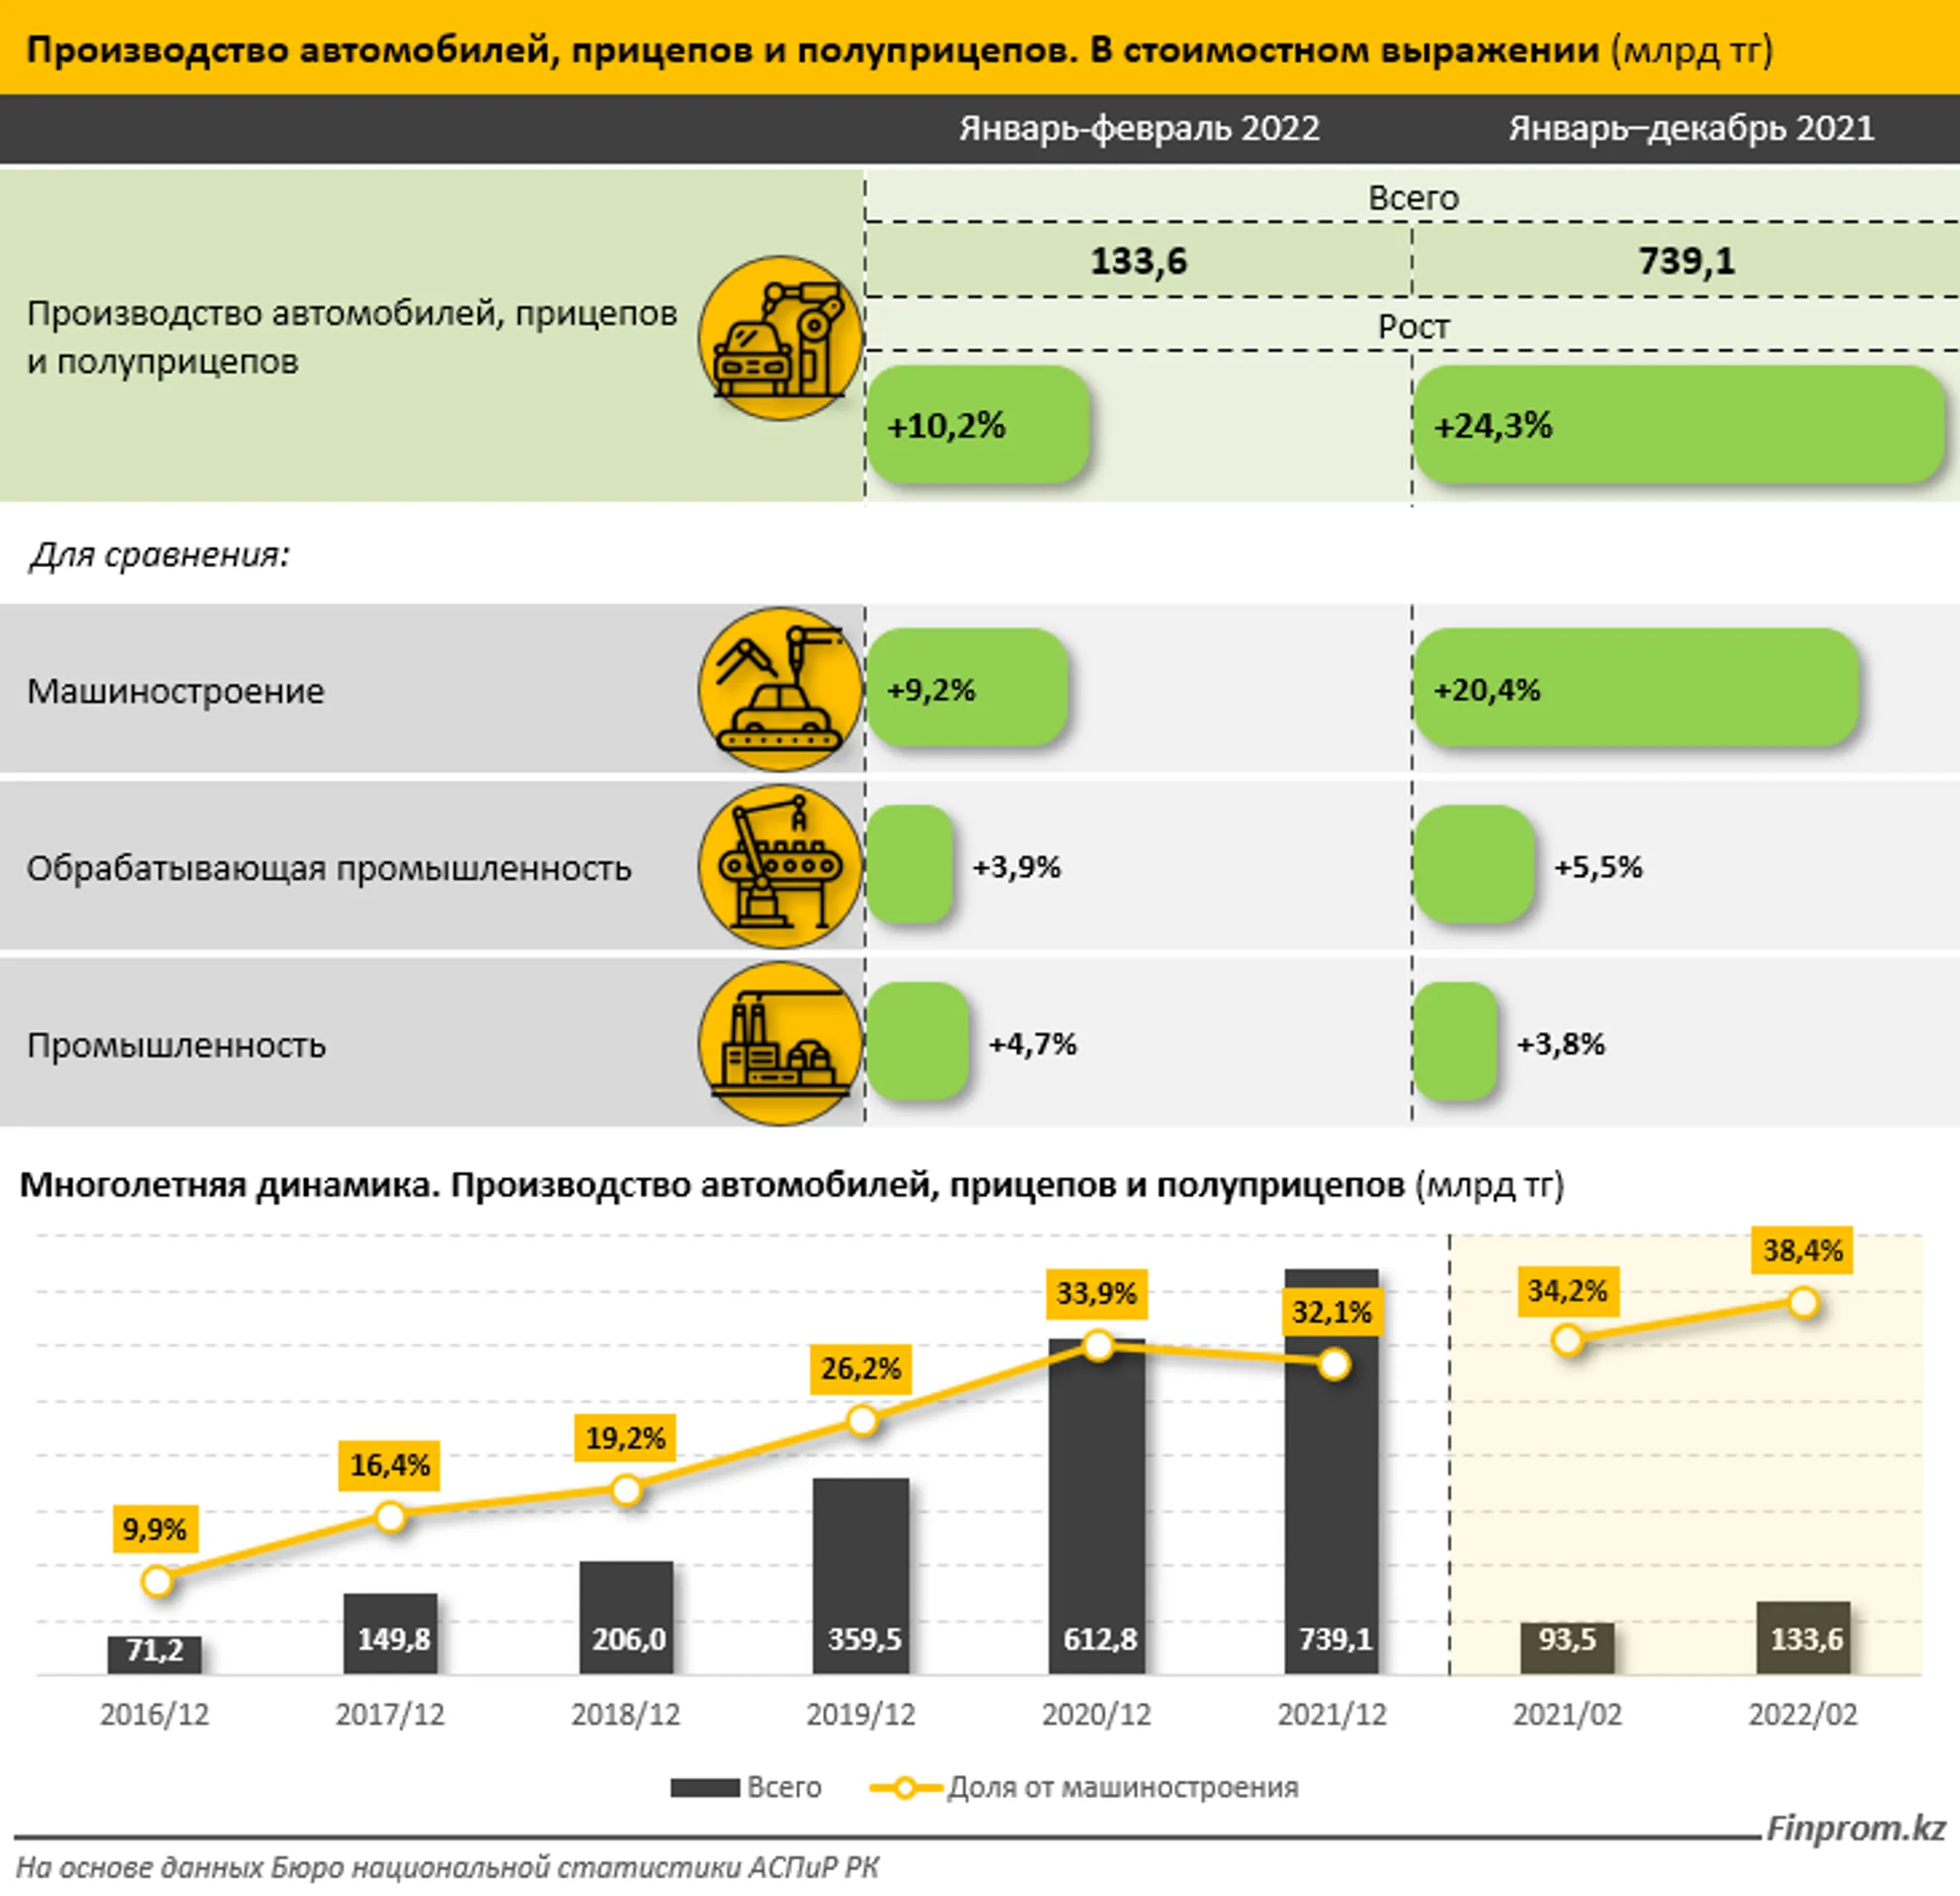Screen dimensions: 1960x1896
Task: Click the 739,1 bar for 2021/12
Action: coord(1332,1471)
